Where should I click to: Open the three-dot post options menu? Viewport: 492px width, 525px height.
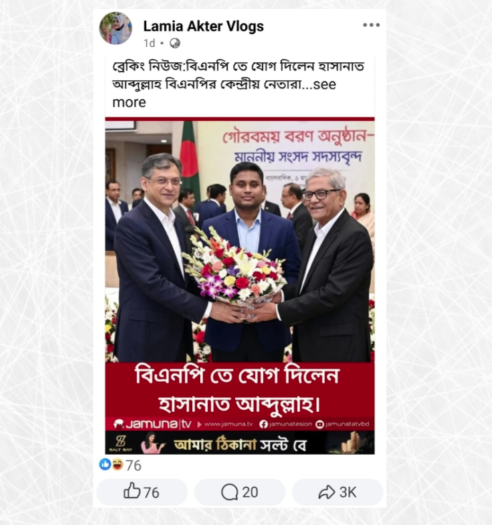click(371, 25)
